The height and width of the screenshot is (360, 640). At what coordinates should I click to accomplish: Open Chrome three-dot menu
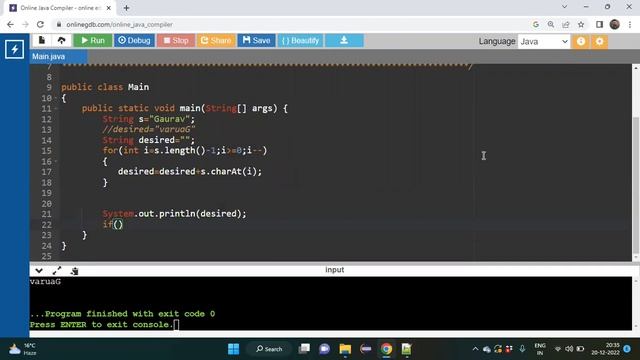630,24
